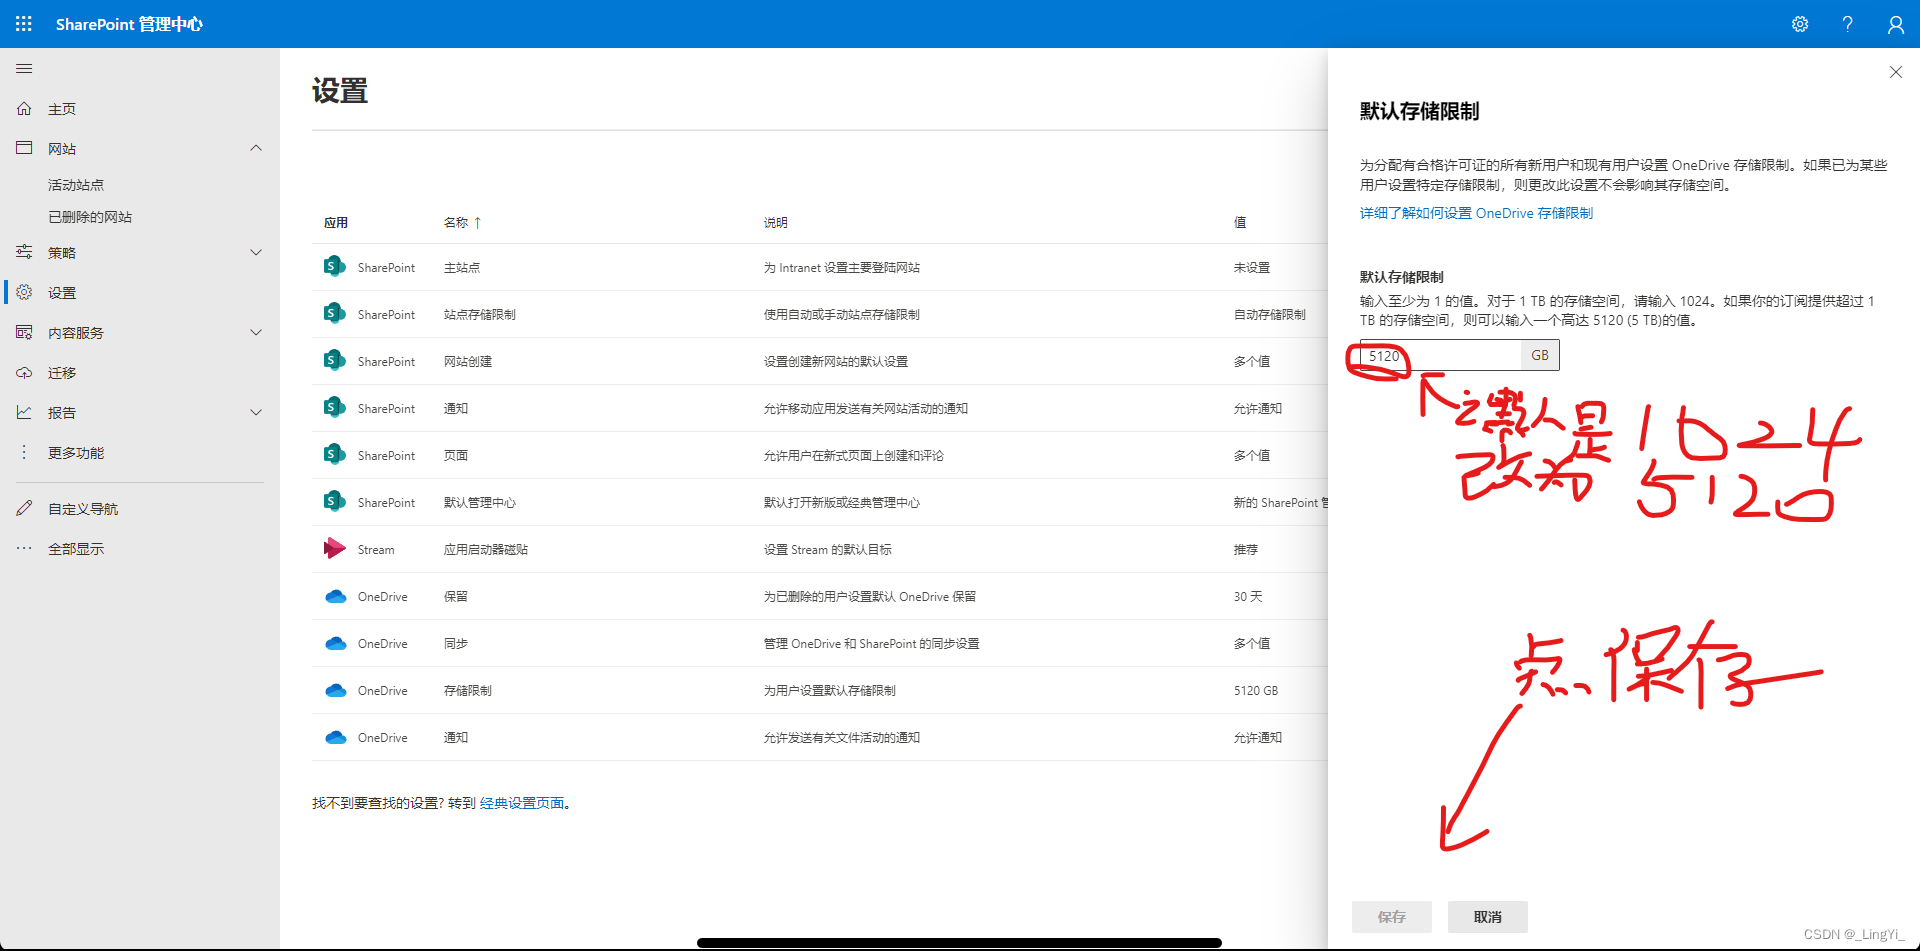Viewport: 1920px width, 951px height.
Task: Click the Show all (全部显示) ellipsis icon
Action: (x=24, y=548)
